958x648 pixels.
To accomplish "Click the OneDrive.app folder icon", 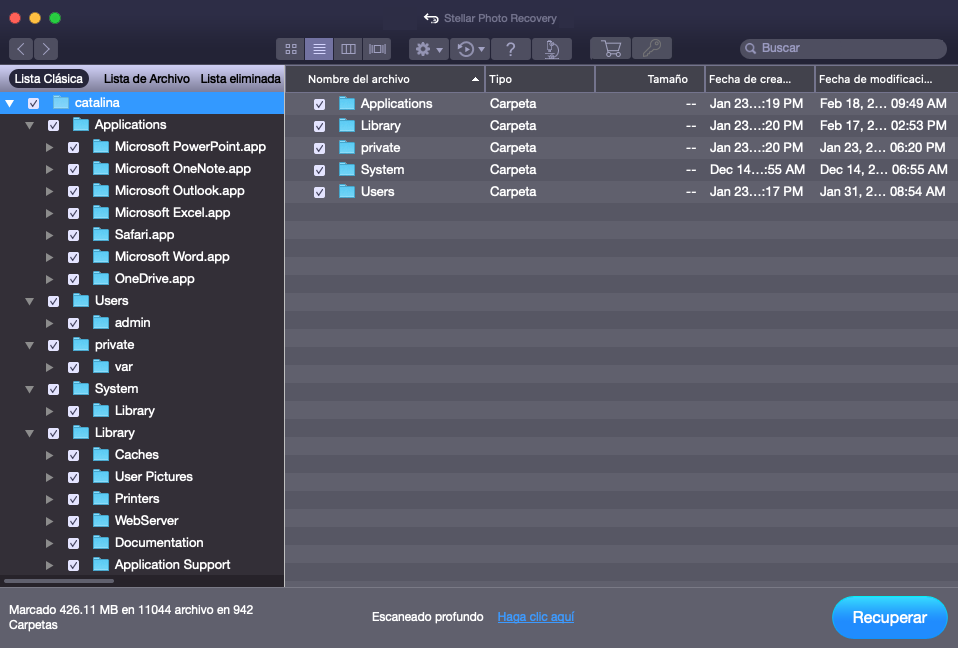I will [101, 278].
